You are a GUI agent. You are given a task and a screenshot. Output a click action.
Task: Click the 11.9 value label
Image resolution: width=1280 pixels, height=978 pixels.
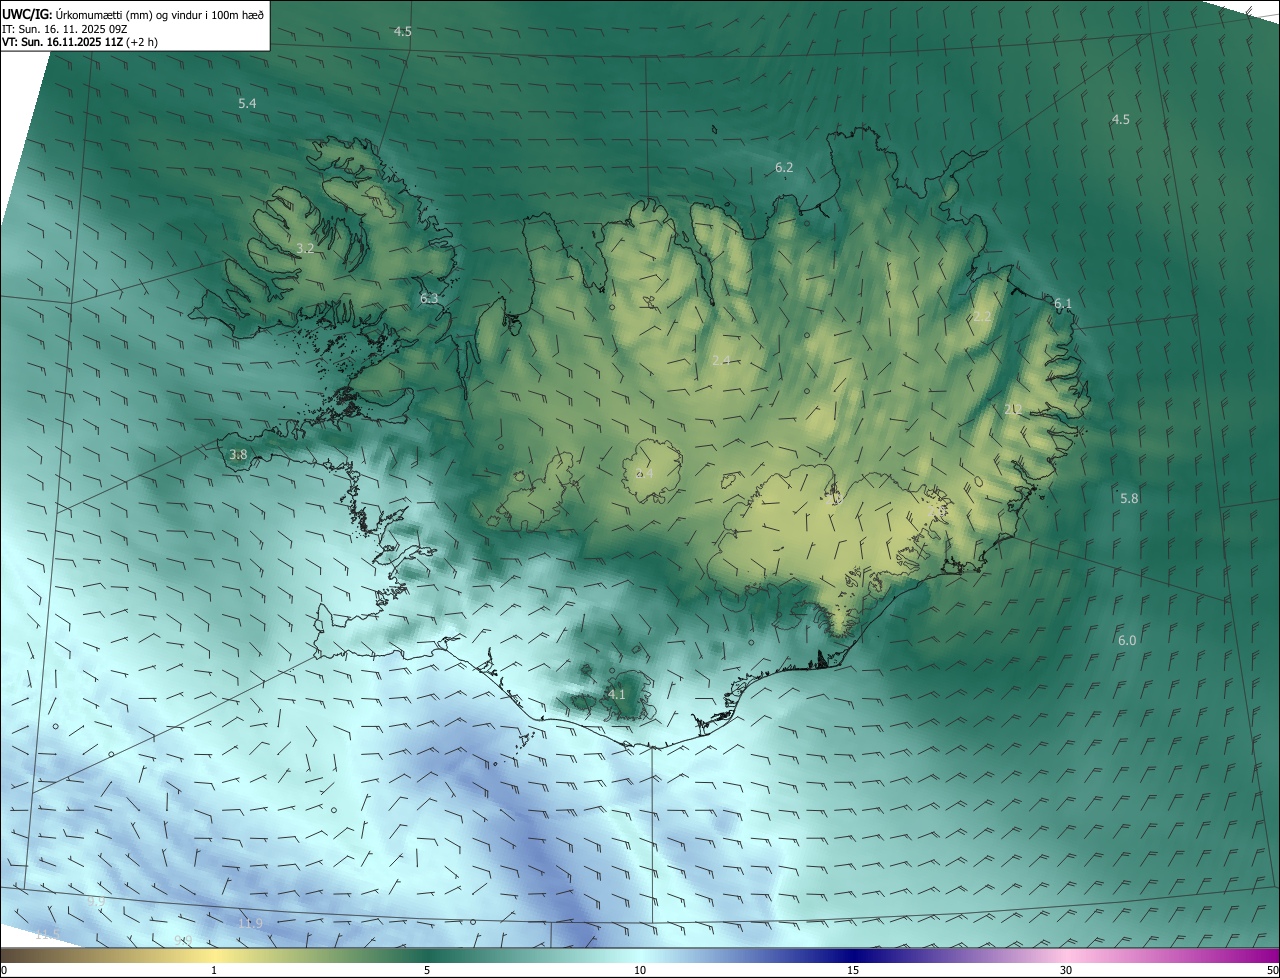[250, 924]
